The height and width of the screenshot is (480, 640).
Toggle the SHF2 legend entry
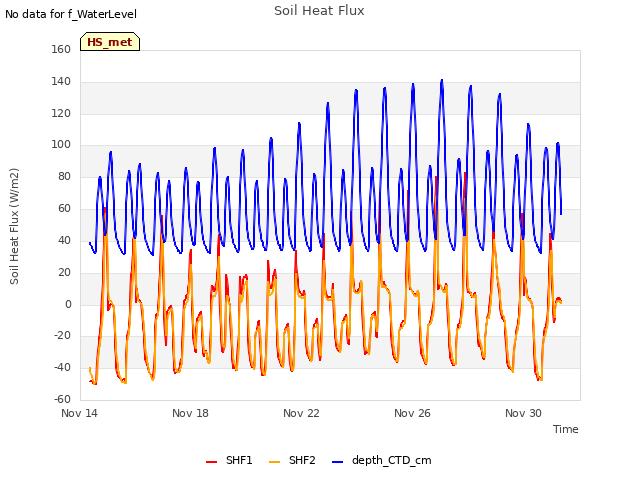pos(292,460)
